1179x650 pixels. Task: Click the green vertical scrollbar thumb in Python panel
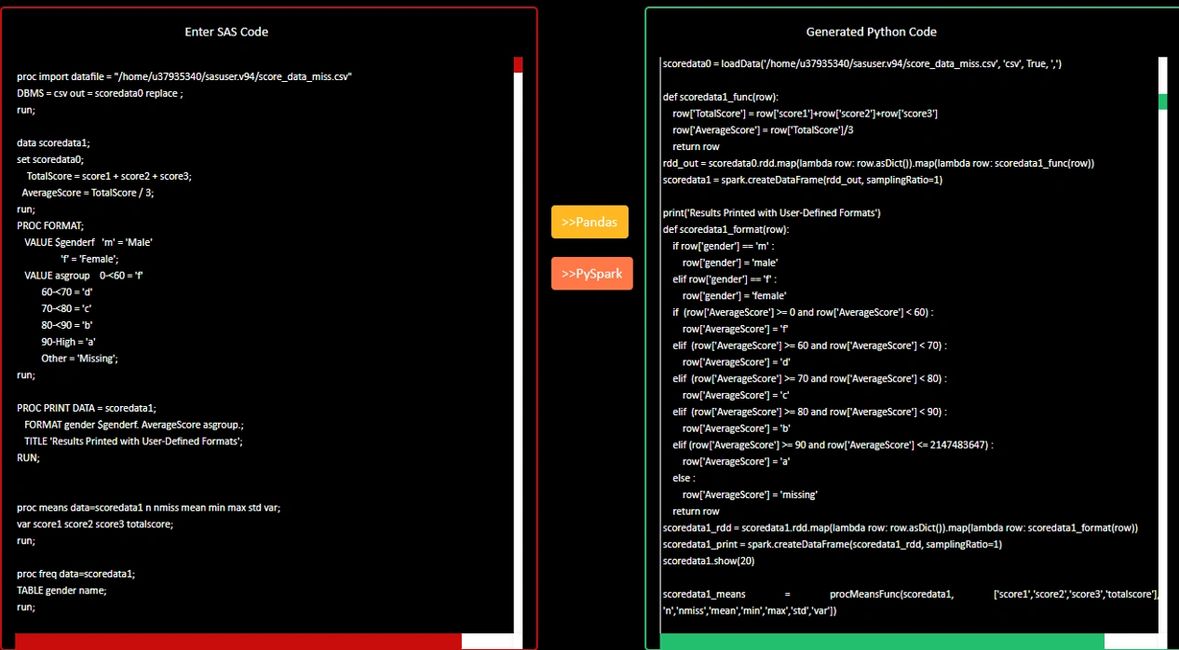point(1162,102)
